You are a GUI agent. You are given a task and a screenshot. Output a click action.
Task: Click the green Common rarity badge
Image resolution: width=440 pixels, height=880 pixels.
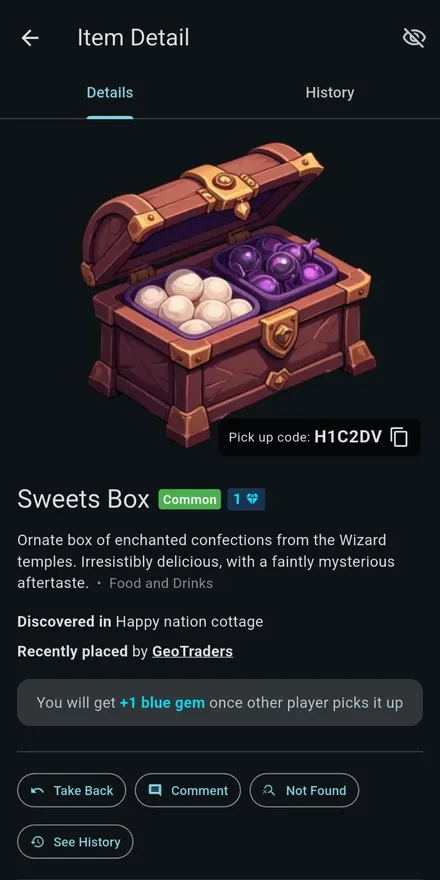(190, 499)
